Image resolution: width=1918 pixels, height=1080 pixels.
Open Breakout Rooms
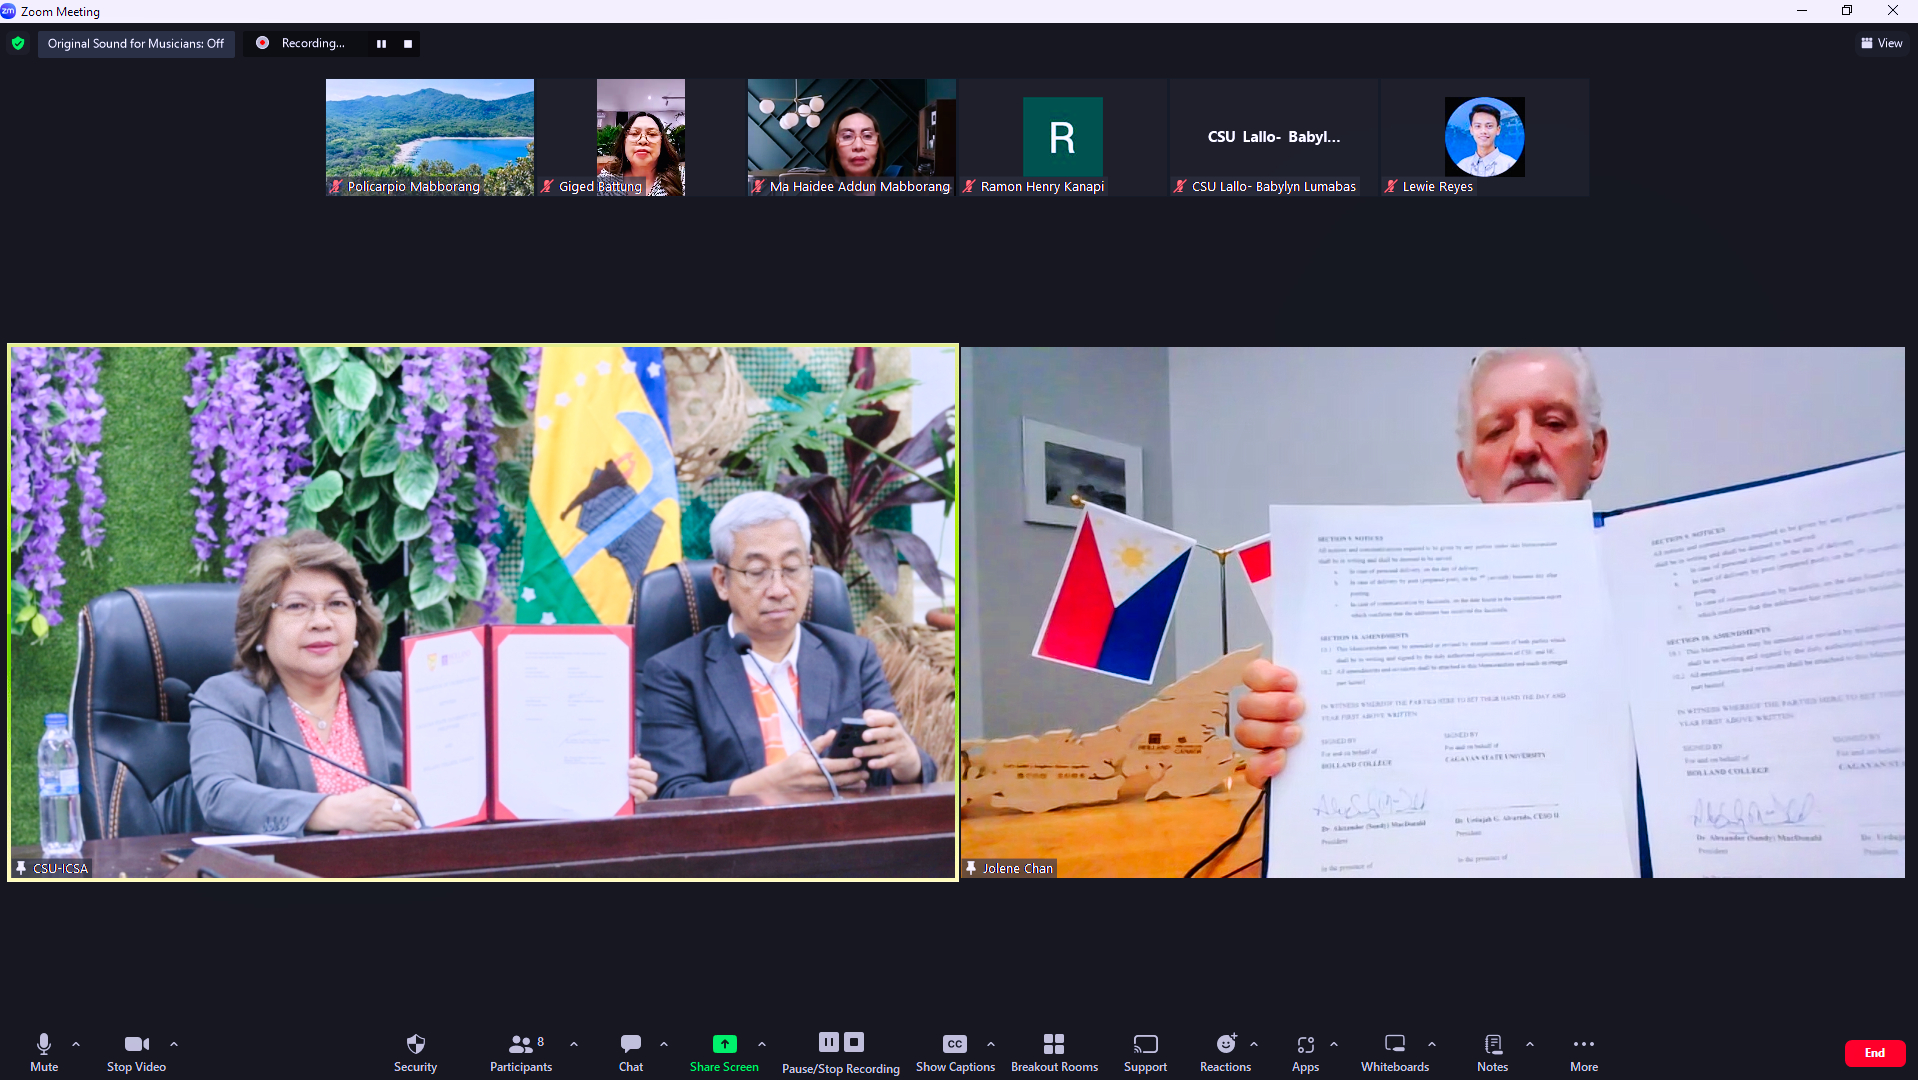coord(1053,1044)
